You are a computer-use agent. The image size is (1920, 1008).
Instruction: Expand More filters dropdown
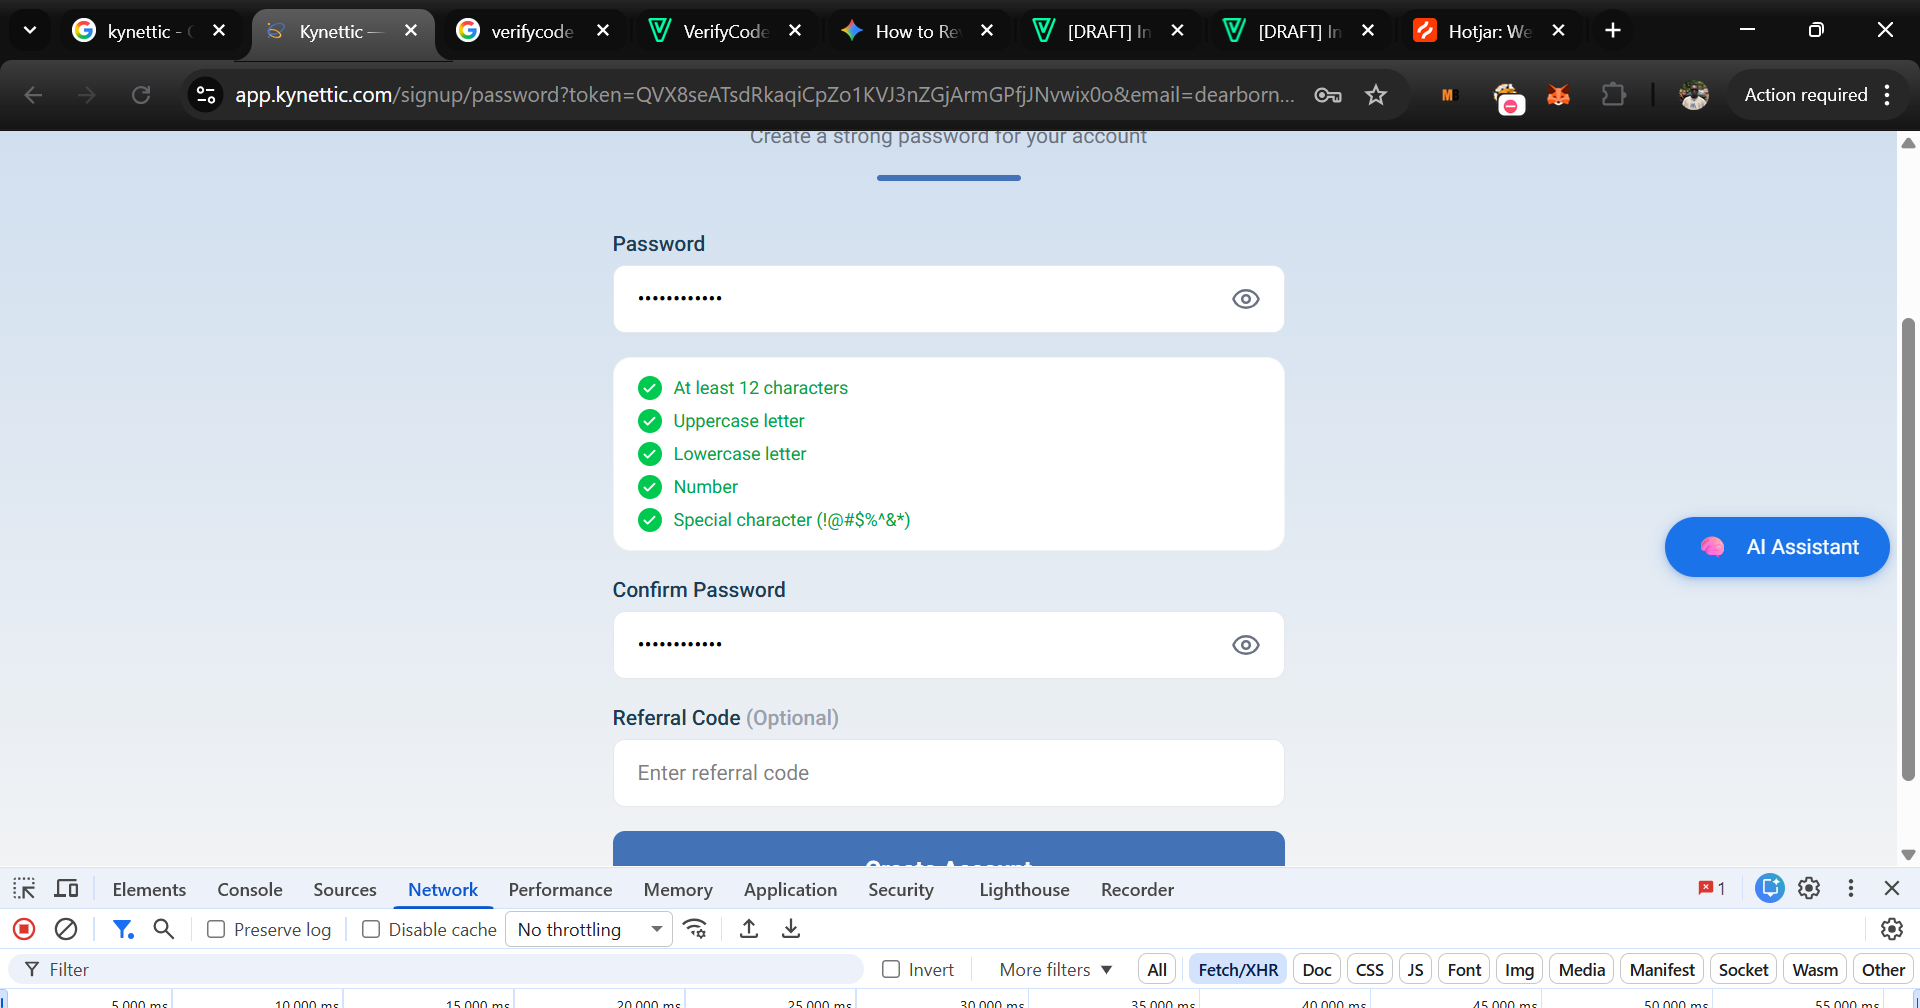coord(1056,969)
